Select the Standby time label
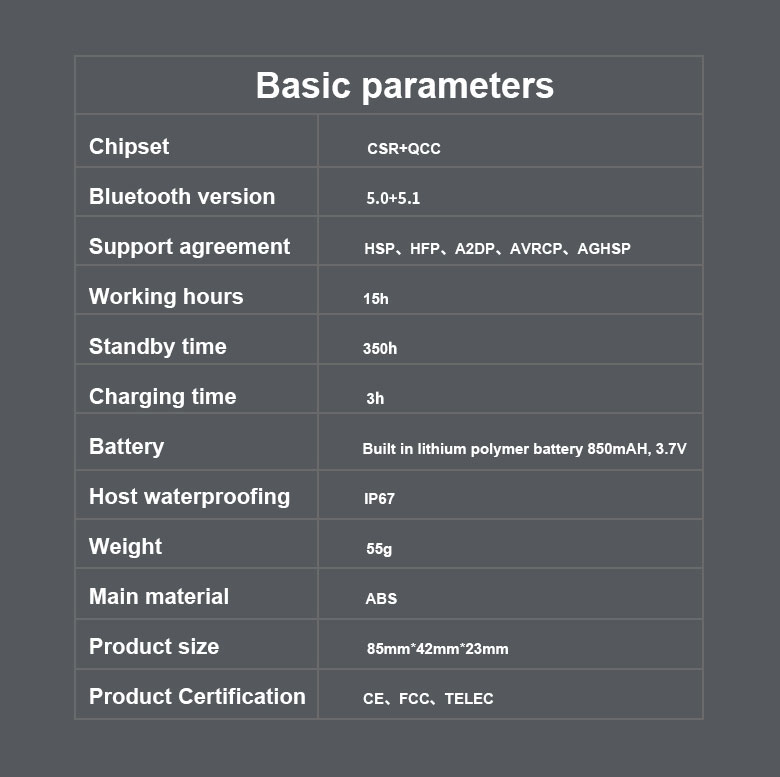This screenshot has height=777, width=780. click(x=158, y=347)
